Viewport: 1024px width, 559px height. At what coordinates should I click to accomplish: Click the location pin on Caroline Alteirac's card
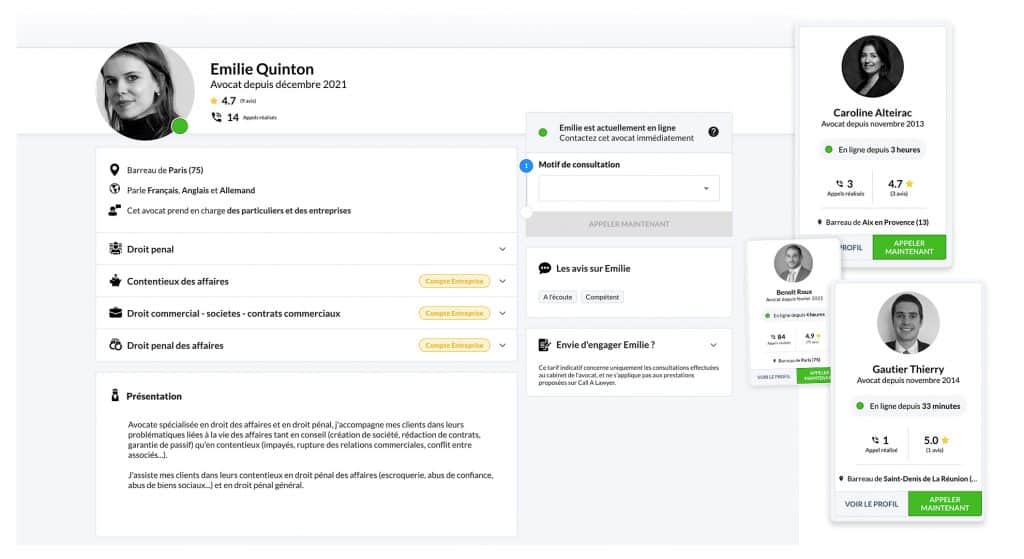click(820, 222)
